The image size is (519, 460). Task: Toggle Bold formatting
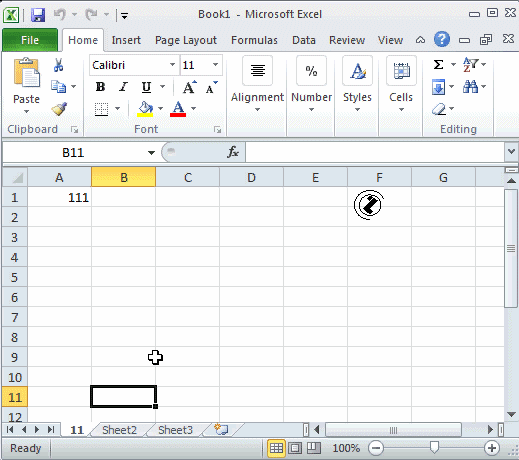click(x=100, y=87)
